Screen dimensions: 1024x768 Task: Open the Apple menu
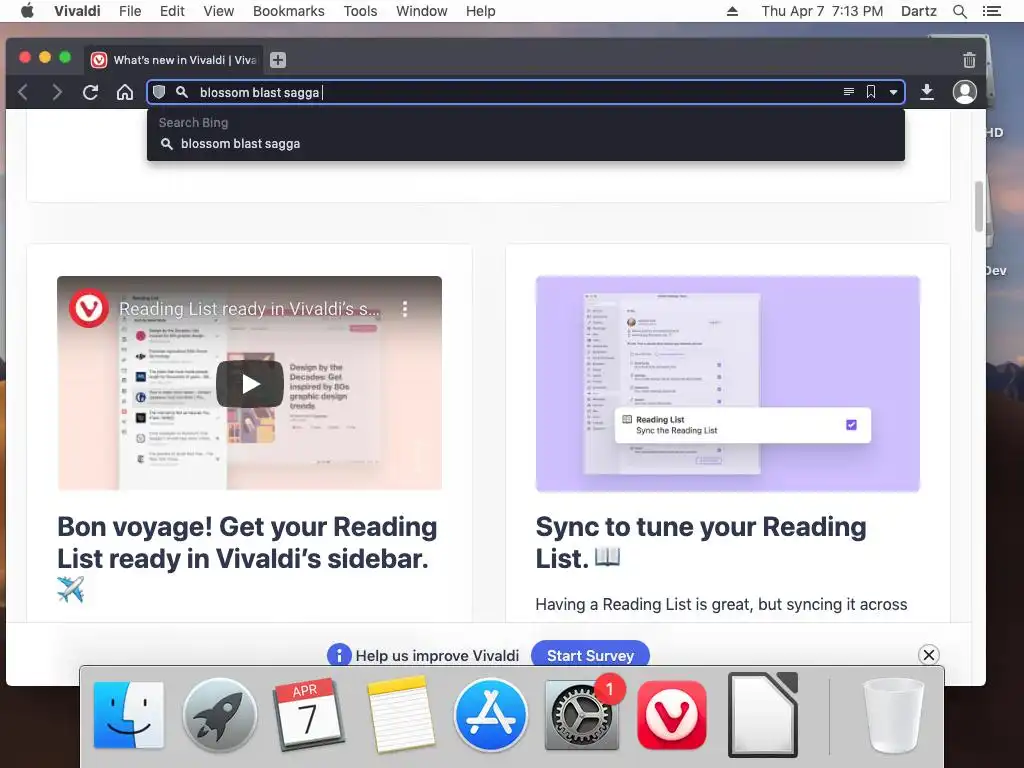[x=27, y=10]
